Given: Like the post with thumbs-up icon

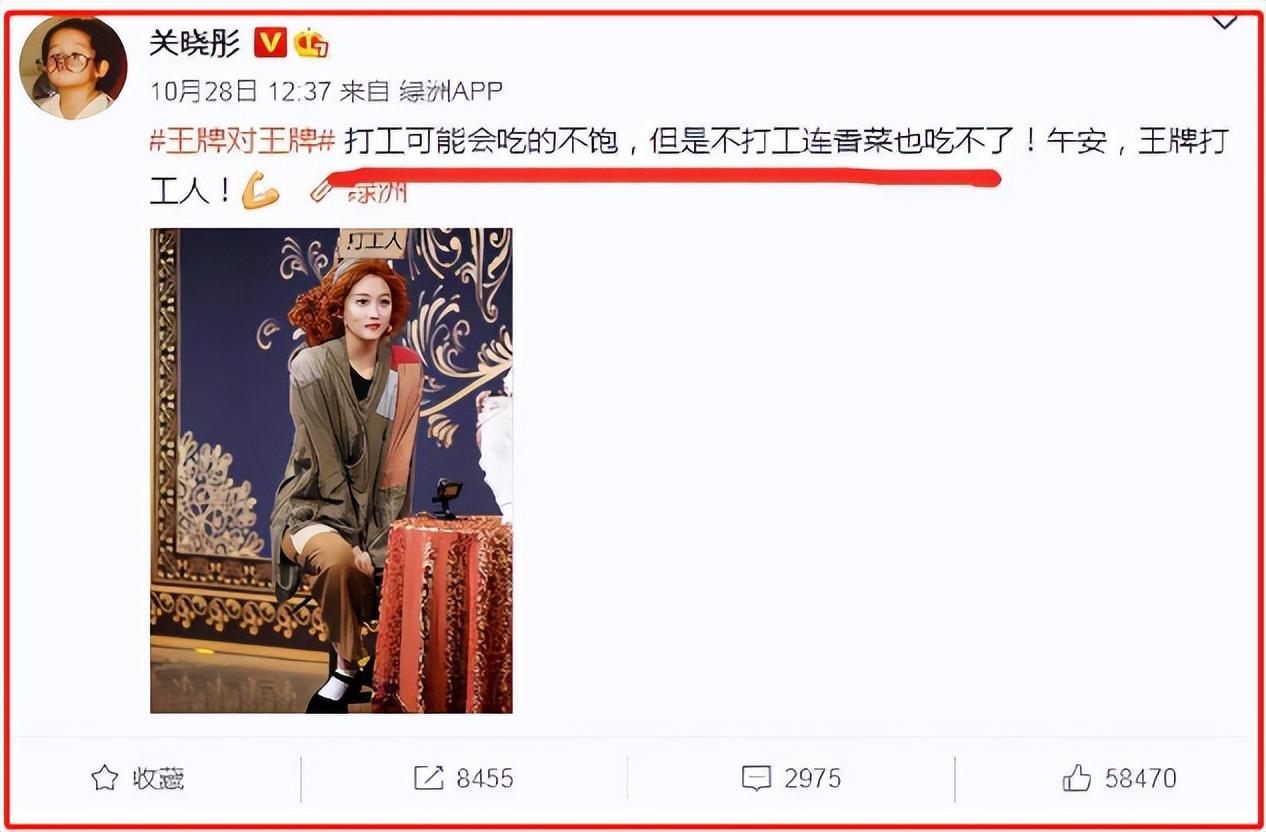Looking at the screenshot, I should click(1077, 777).
